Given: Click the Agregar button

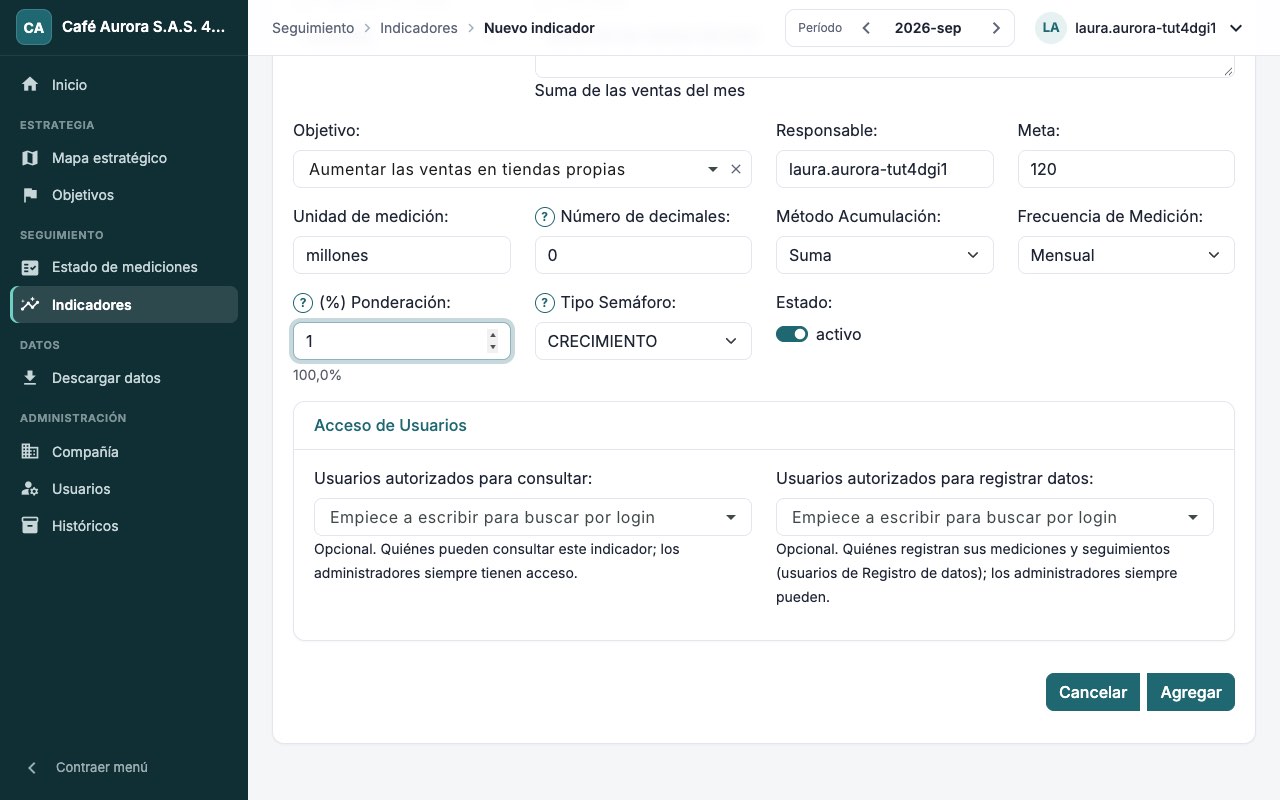Looking at the screenshot, I should [1191, 692].
